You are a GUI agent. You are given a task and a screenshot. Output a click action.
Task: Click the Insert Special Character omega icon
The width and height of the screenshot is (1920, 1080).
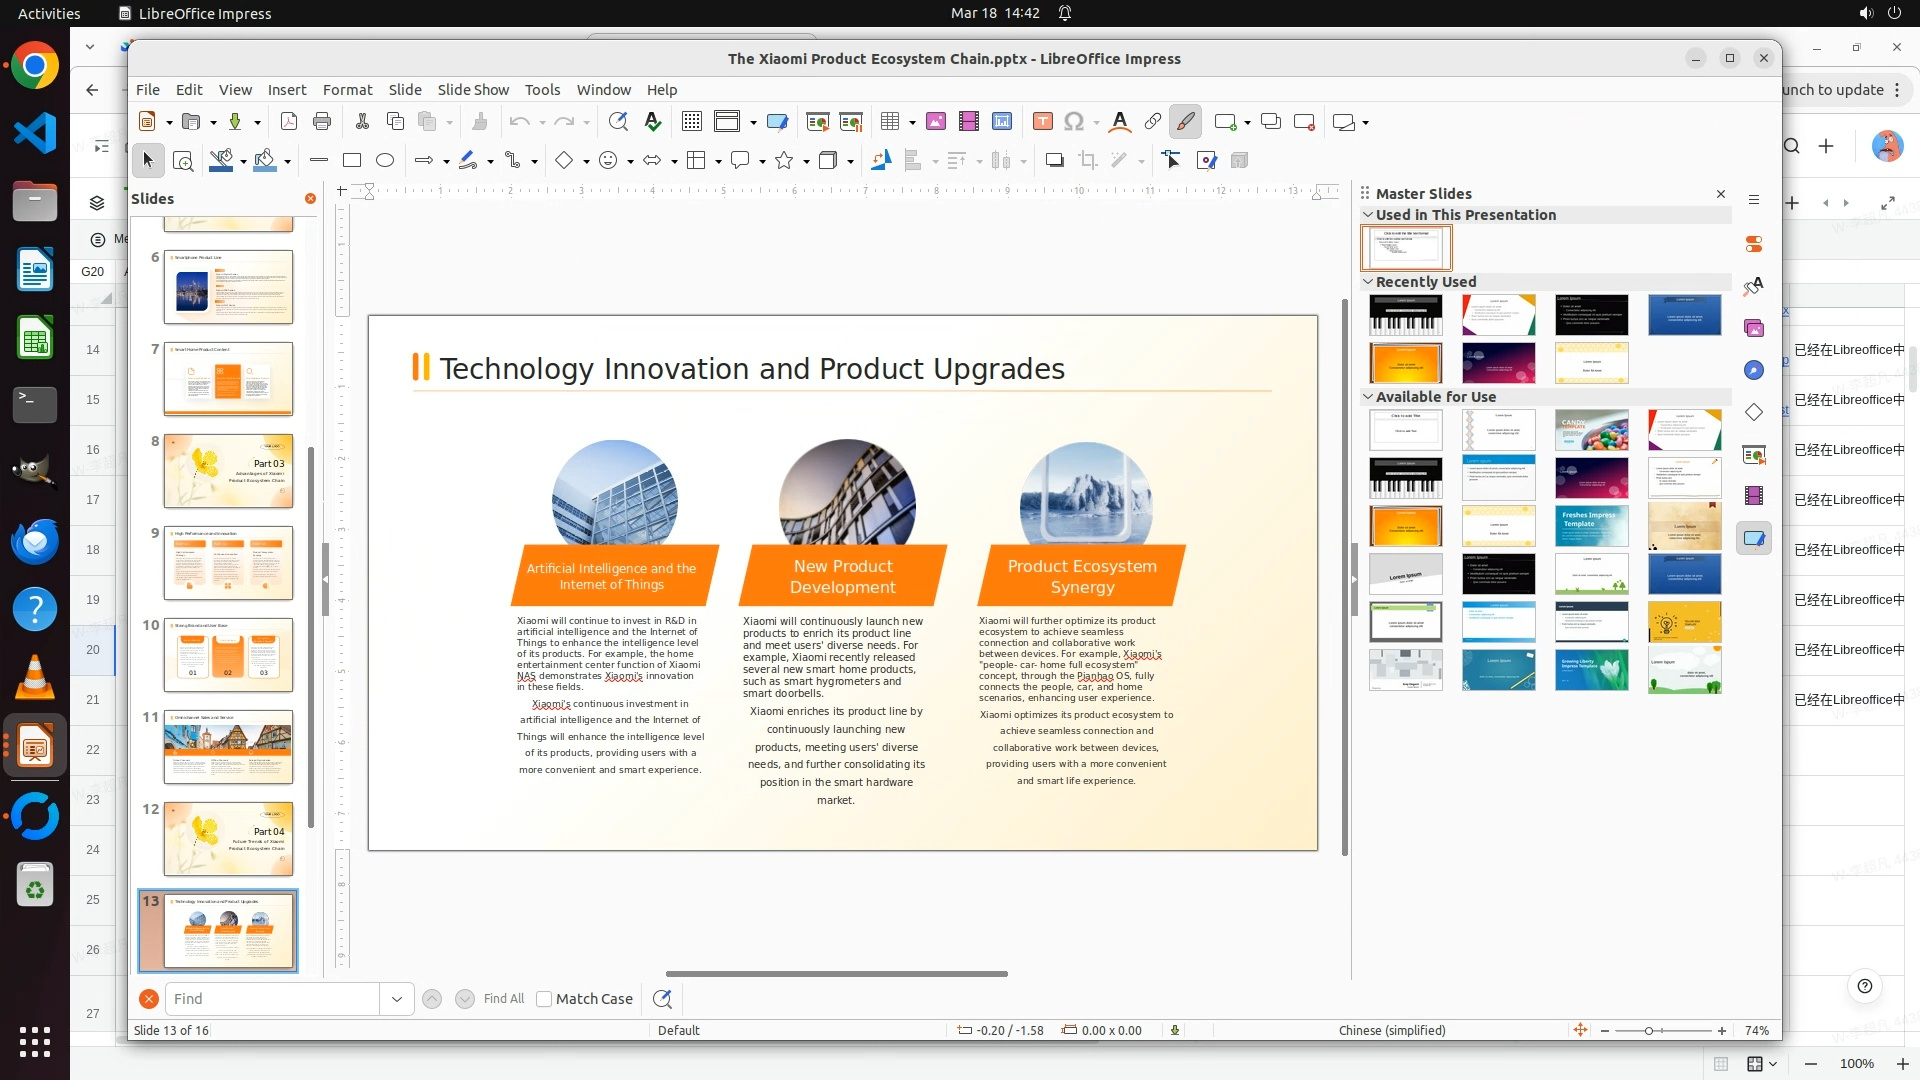(x=1074, y=122)
